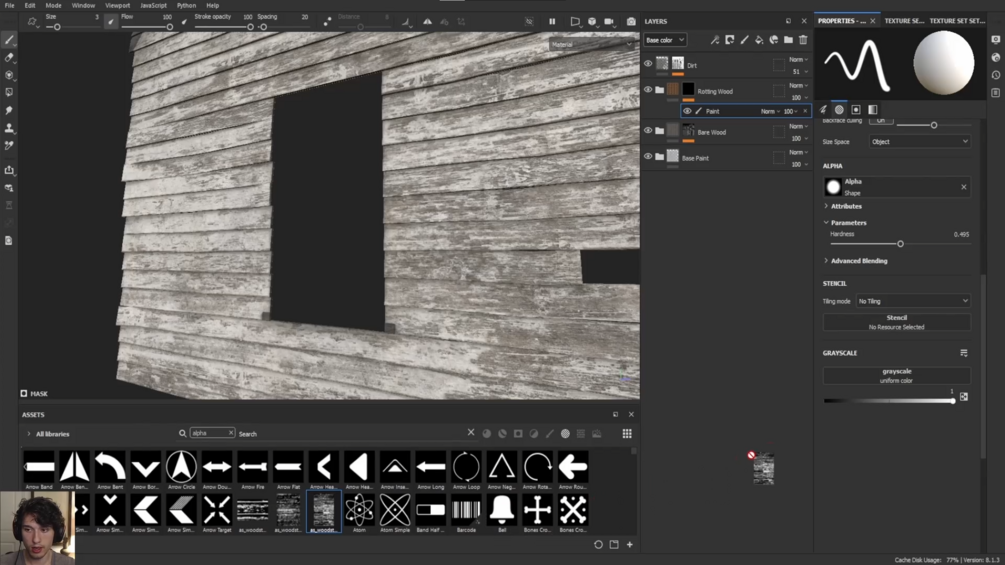Viewport: 1005px width, 565px height.
Task: Hide the Paint effect on Rotting Wood
Action: (x=687, y=111)
